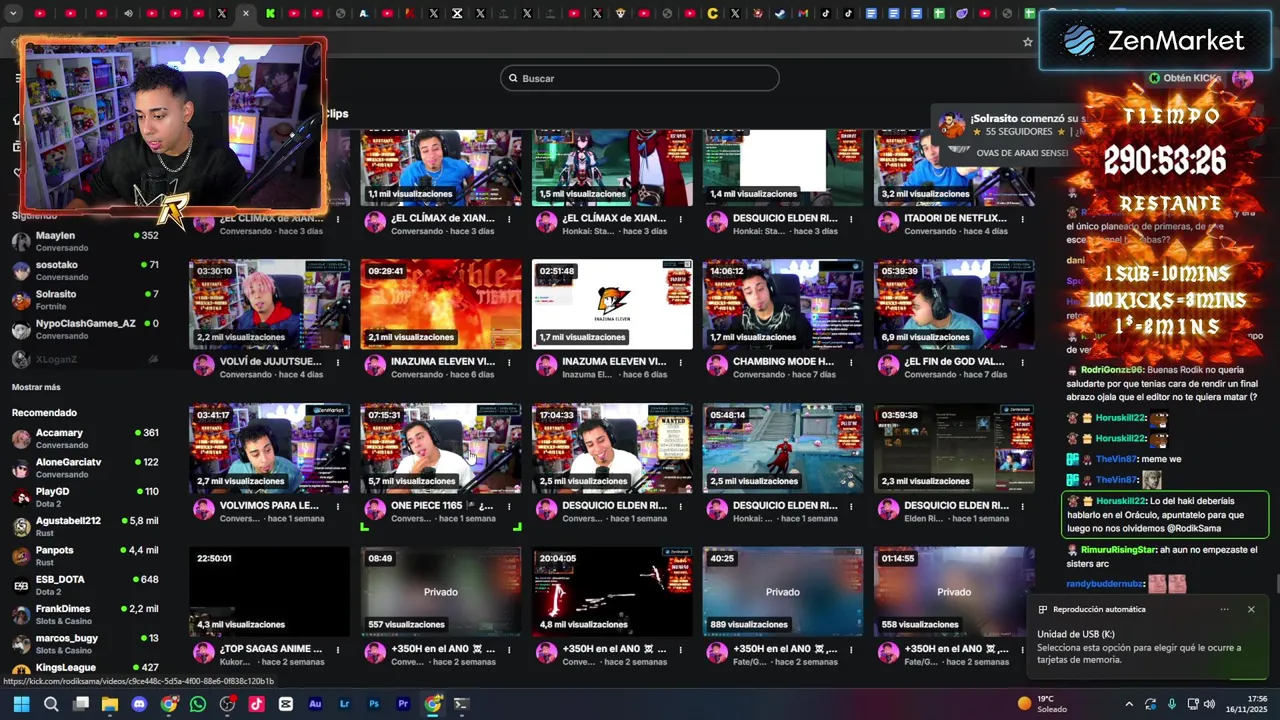
Task: Open FrankDimes Slots & Casino channel
Action: pos(85,614)
